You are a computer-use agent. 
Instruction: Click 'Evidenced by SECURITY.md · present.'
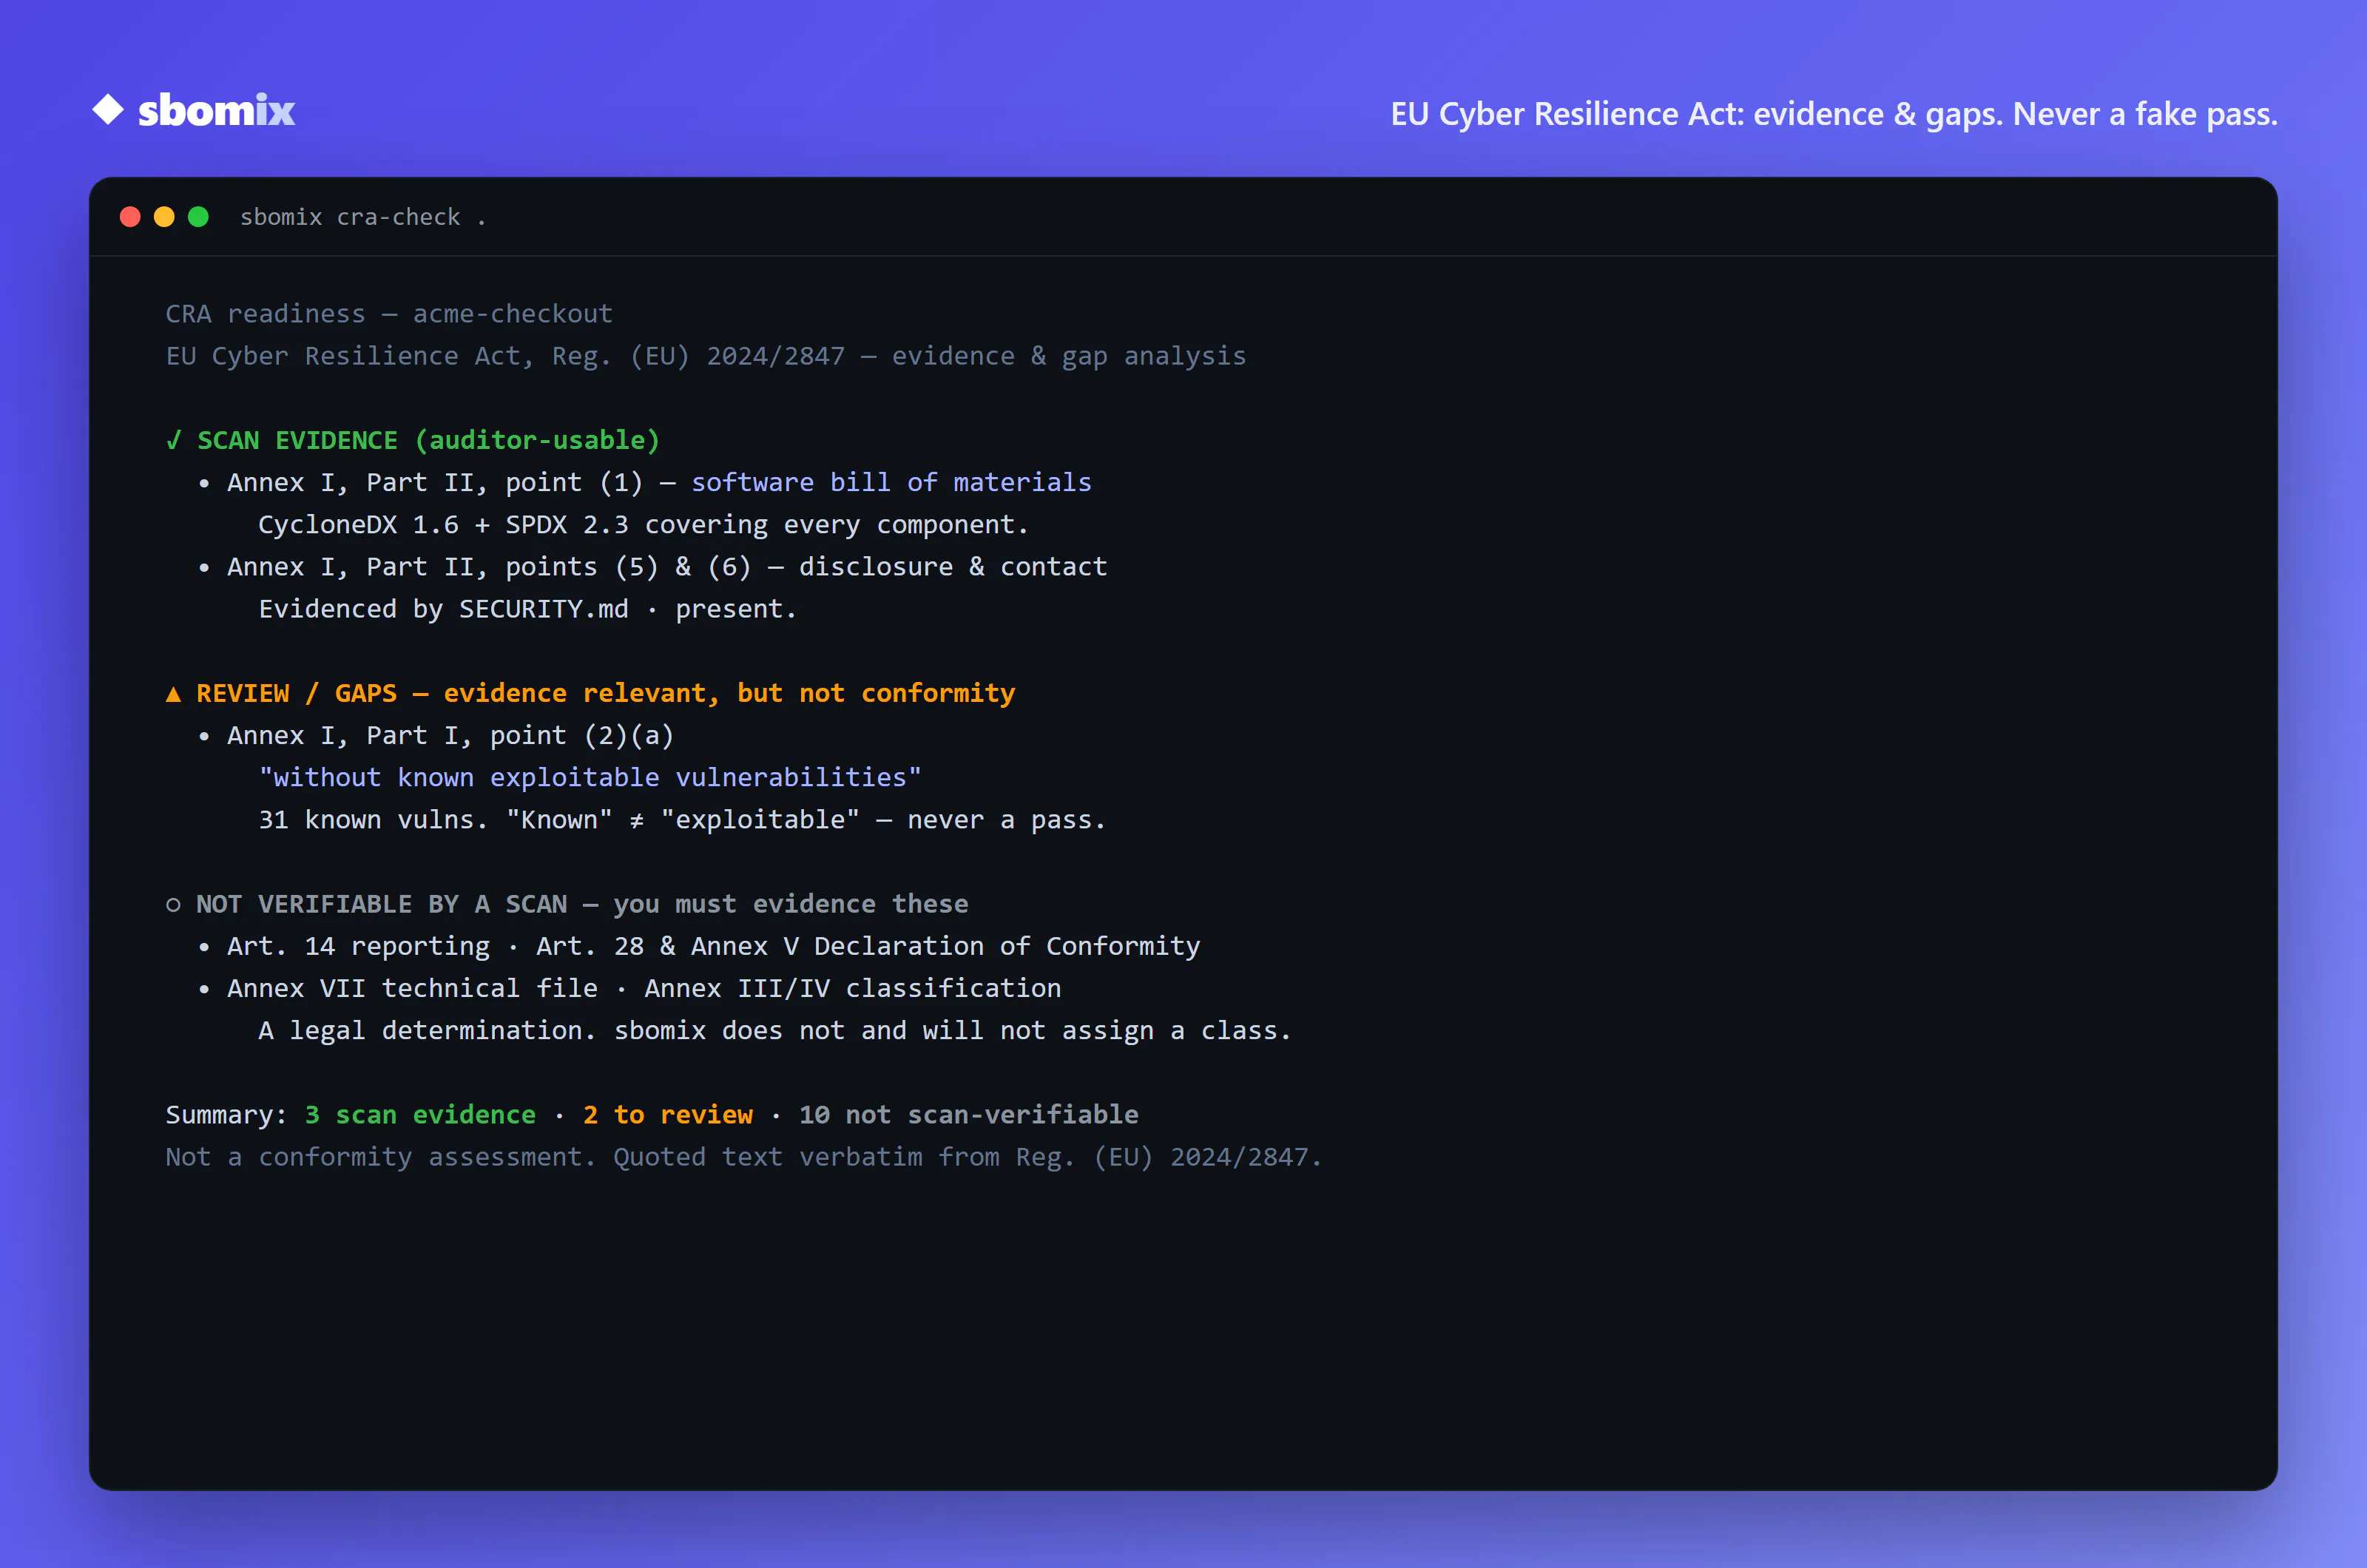527,609
